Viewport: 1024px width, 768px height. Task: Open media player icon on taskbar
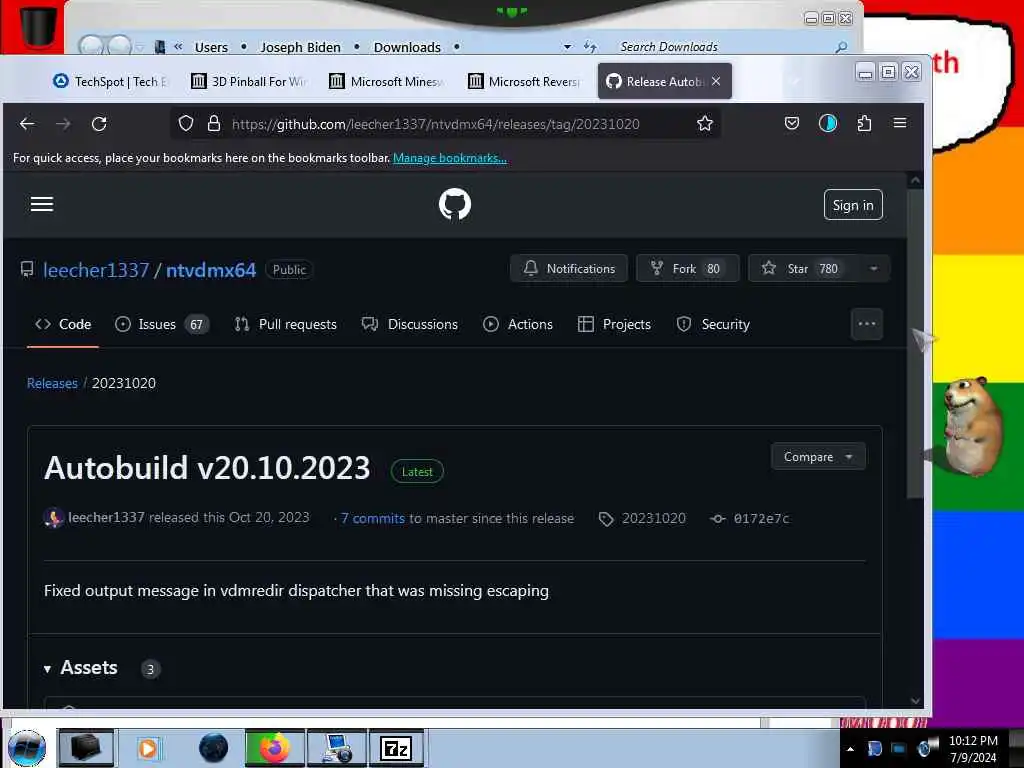[x=148, y=748]
